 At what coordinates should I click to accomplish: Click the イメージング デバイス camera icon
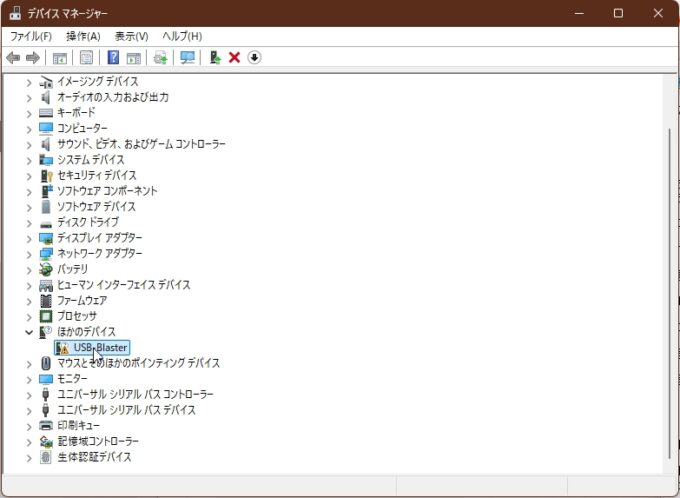(46, 82)
